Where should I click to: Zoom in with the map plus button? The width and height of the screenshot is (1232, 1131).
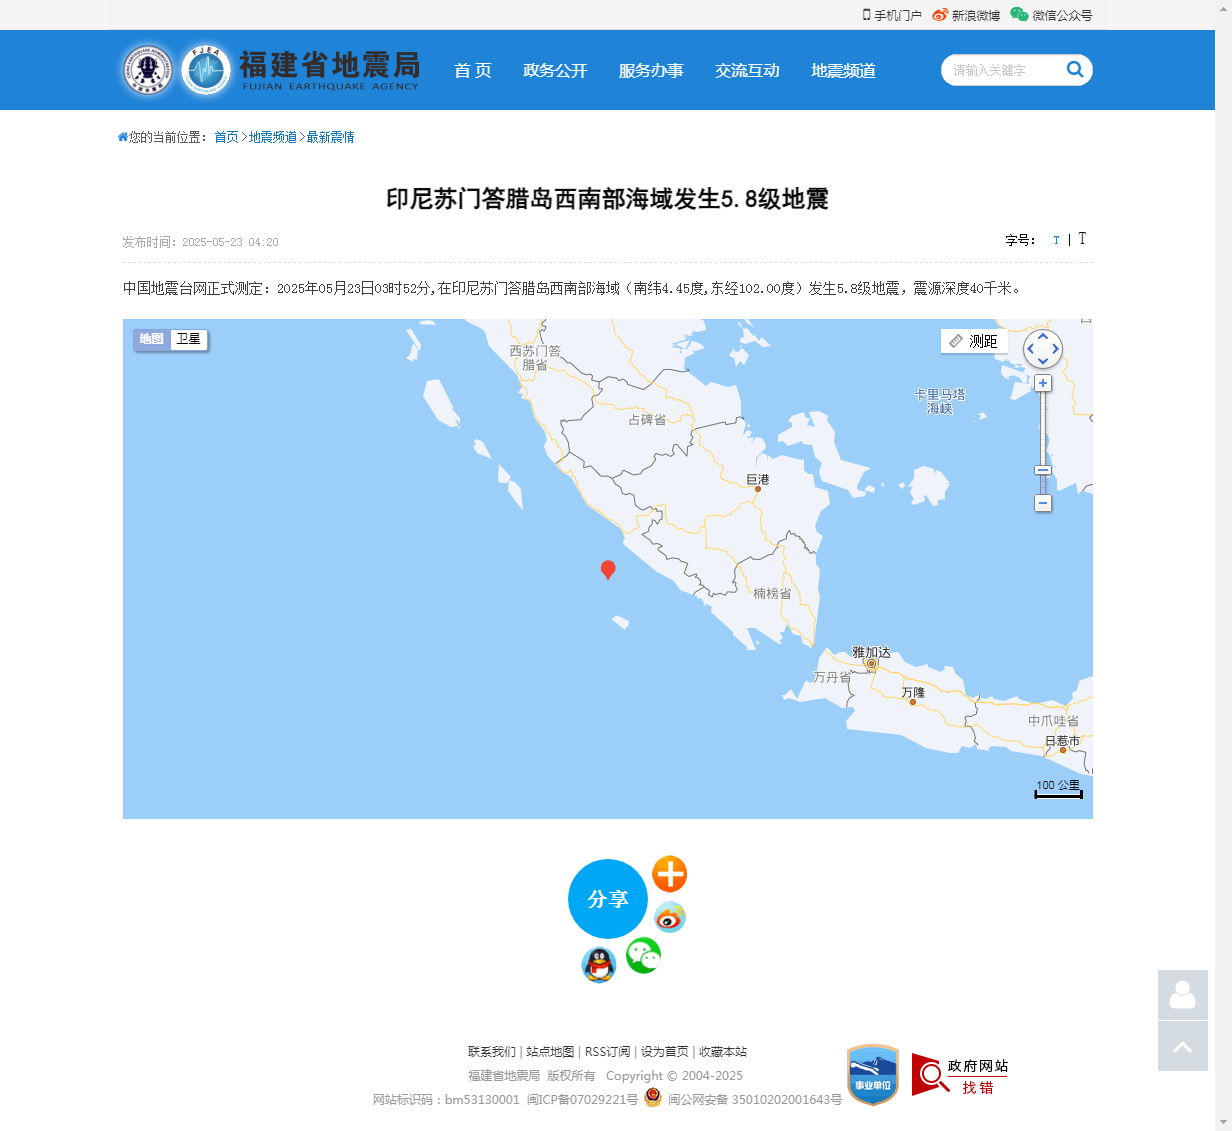click(1043, 384)
